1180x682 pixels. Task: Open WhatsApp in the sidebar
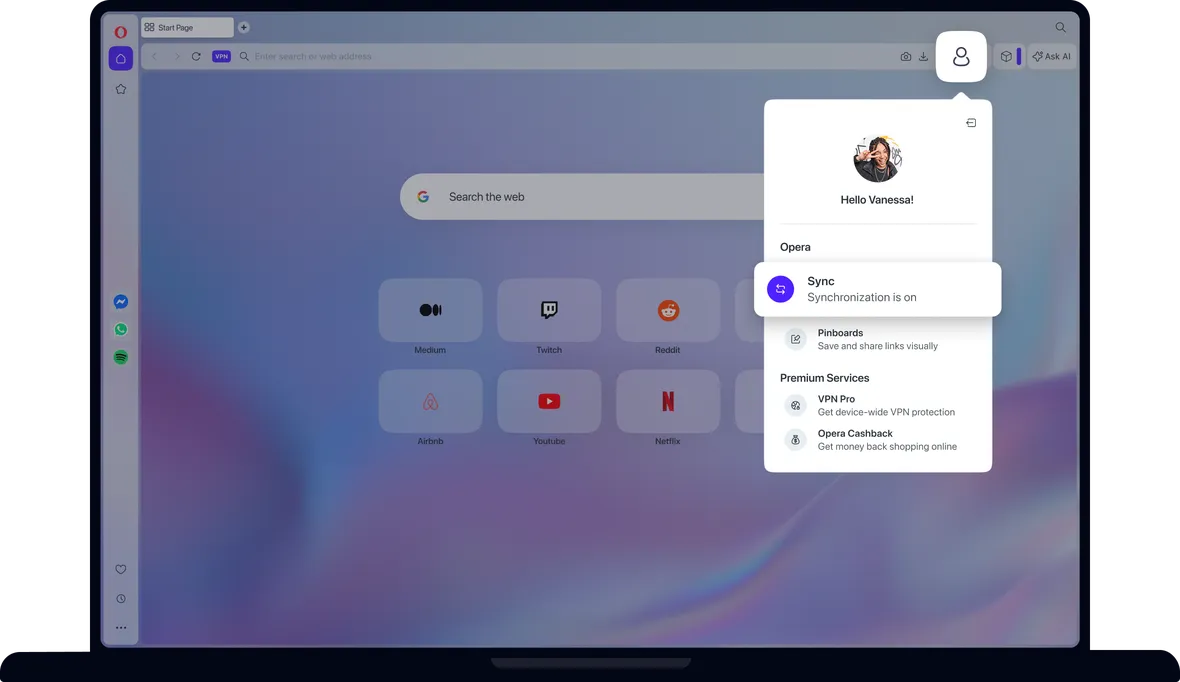pyautogui.click(x=120, y=330)
